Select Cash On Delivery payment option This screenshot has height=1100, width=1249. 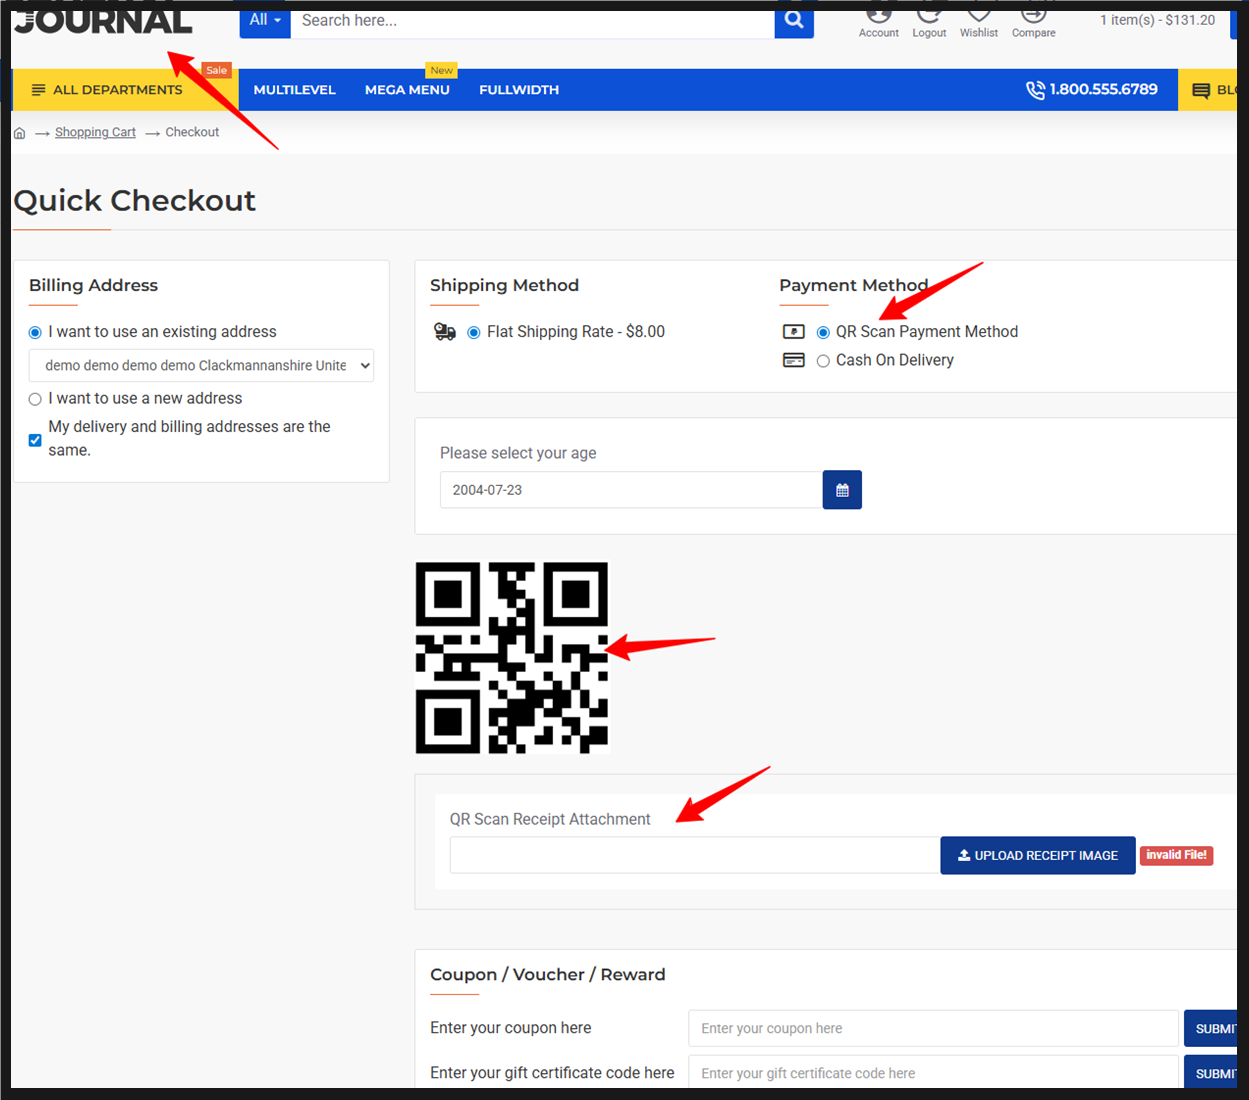point(823,361)
